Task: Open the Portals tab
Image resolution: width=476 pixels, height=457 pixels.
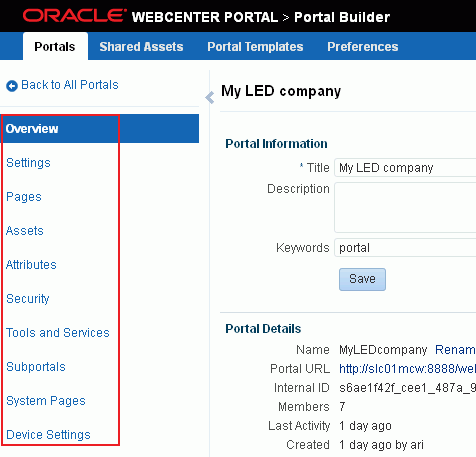Action: [55, 46]
